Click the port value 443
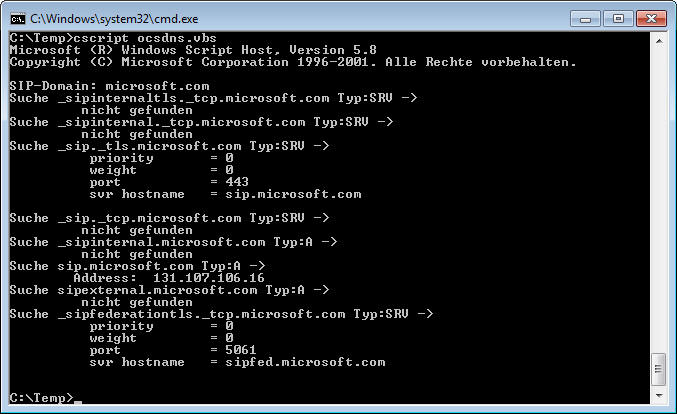 tap(237, 182)
